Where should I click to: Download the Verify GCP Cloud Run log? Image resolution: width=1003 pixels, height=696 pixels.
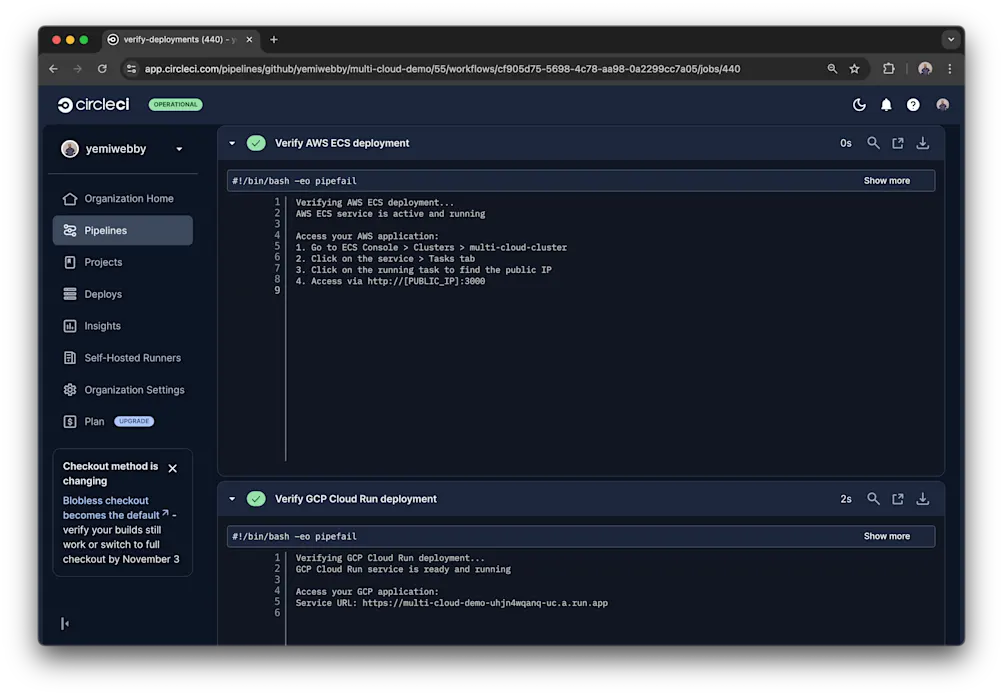(921, 498)
